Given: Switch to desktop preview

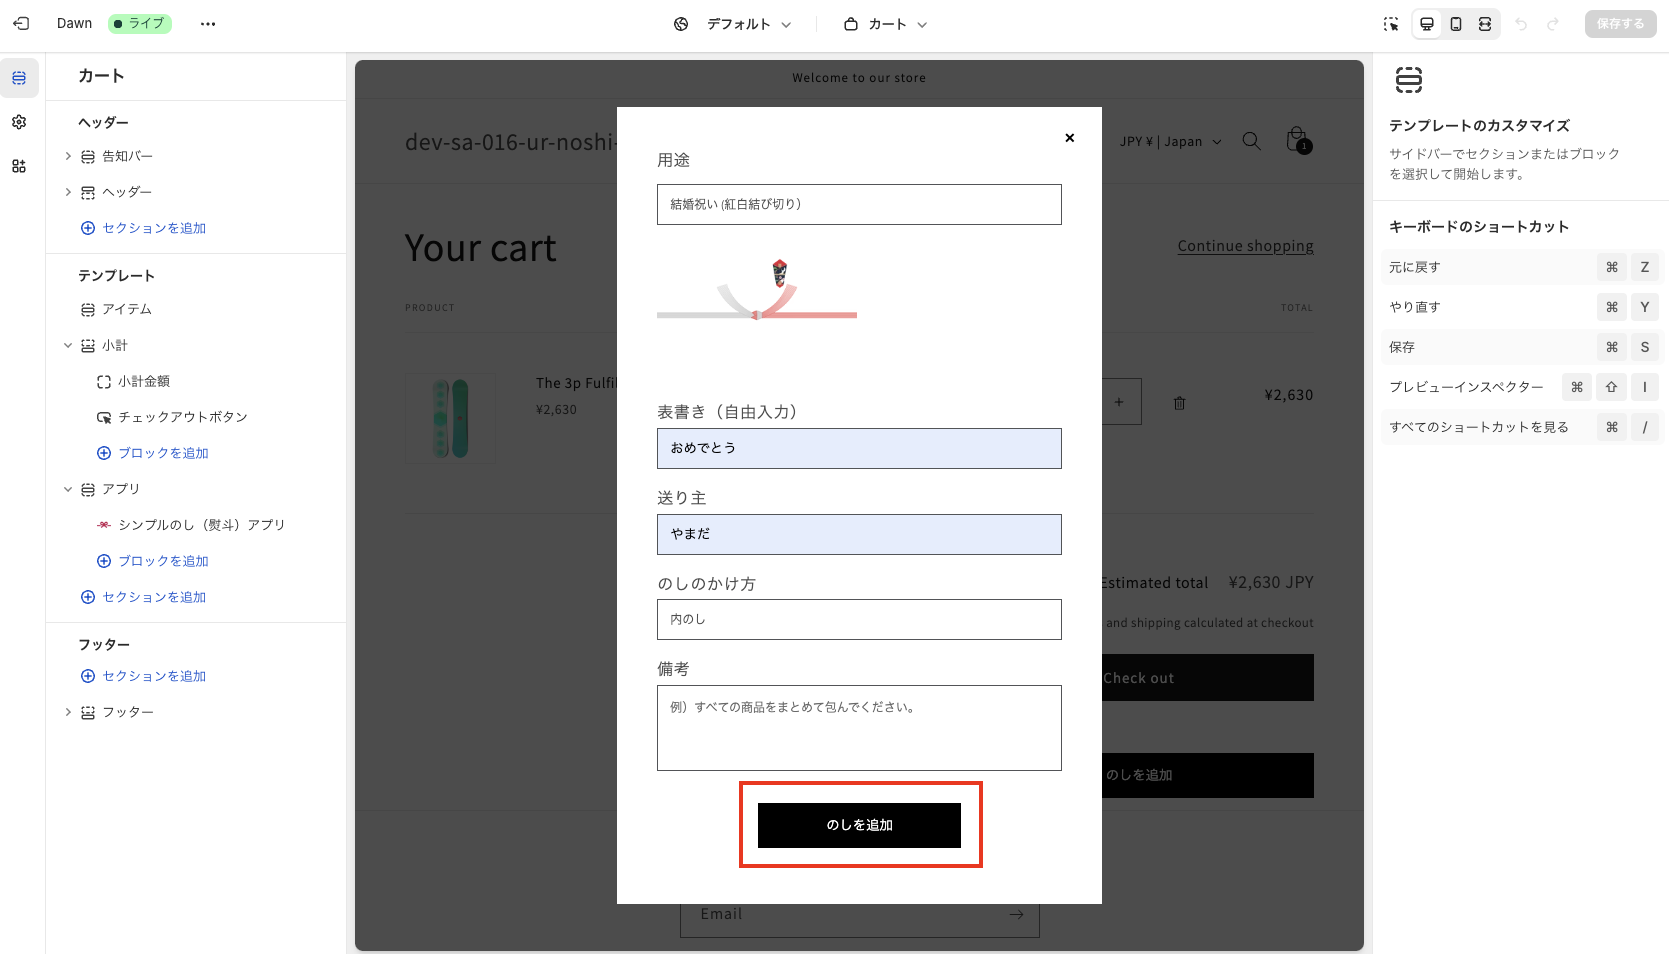Looking at the screenshot, I should (1427, 23).
